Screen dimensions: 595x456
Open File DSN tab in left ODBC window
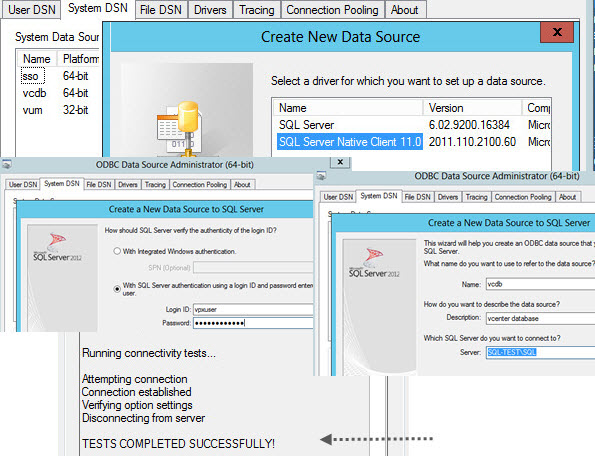point(99,184)
